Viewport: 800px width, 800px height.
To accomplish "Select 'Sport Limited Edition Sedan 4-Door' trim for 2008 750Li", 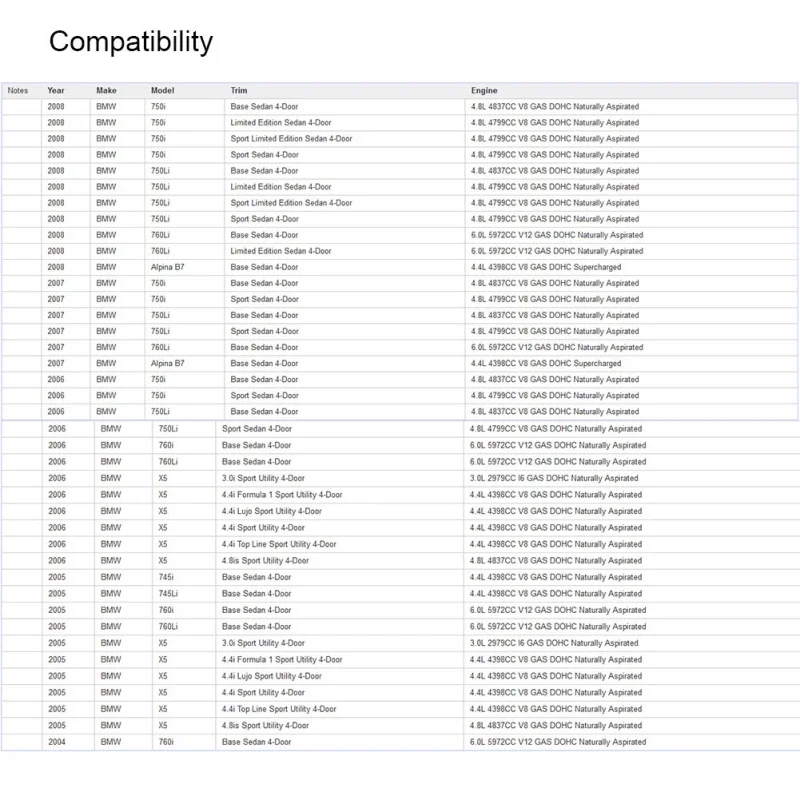I will [291, 203].
